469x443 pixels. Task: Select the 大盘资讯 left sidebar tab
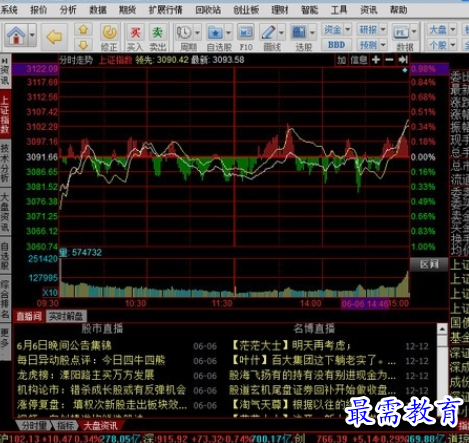click(x=5, y=212)
